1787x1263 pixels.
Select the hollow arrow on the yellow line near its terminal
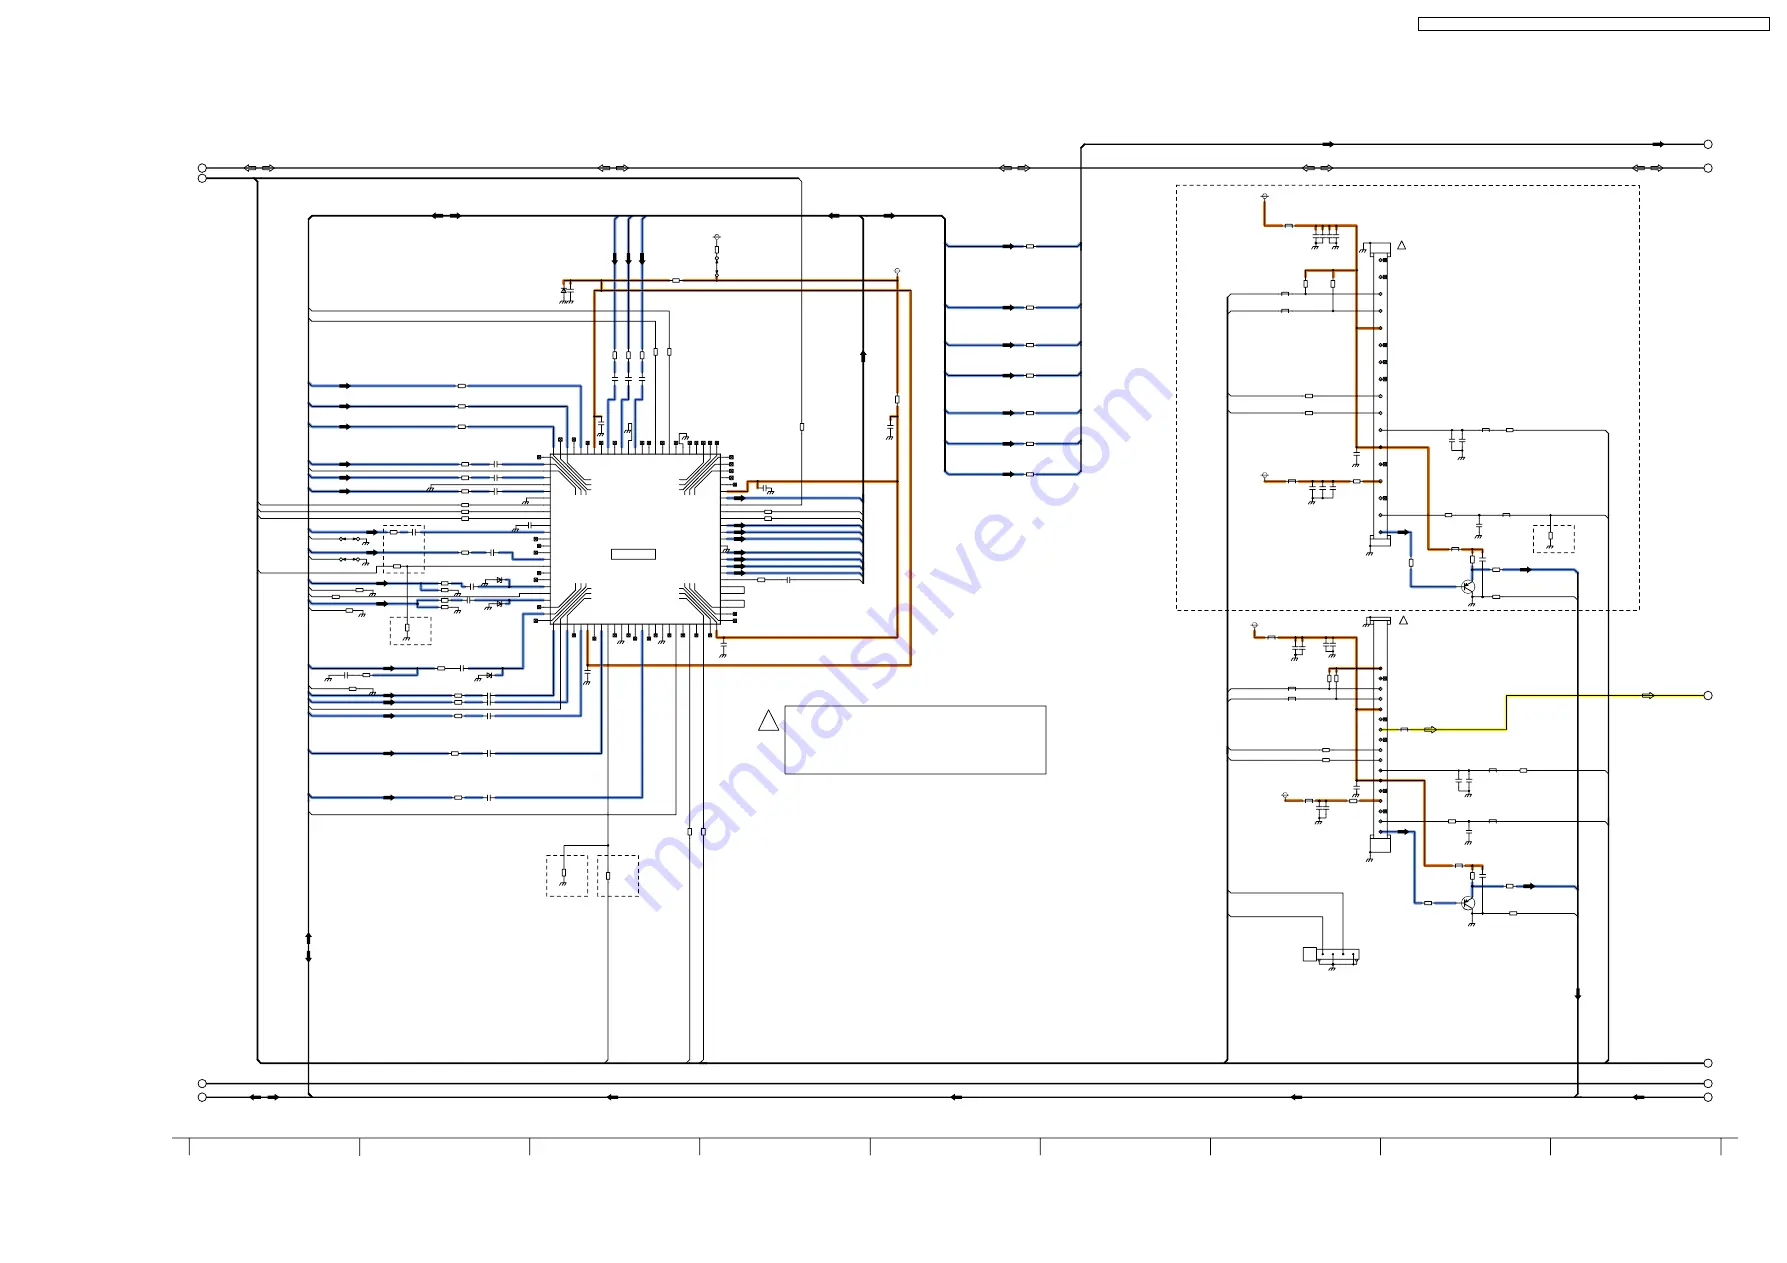coord(1648,695)
